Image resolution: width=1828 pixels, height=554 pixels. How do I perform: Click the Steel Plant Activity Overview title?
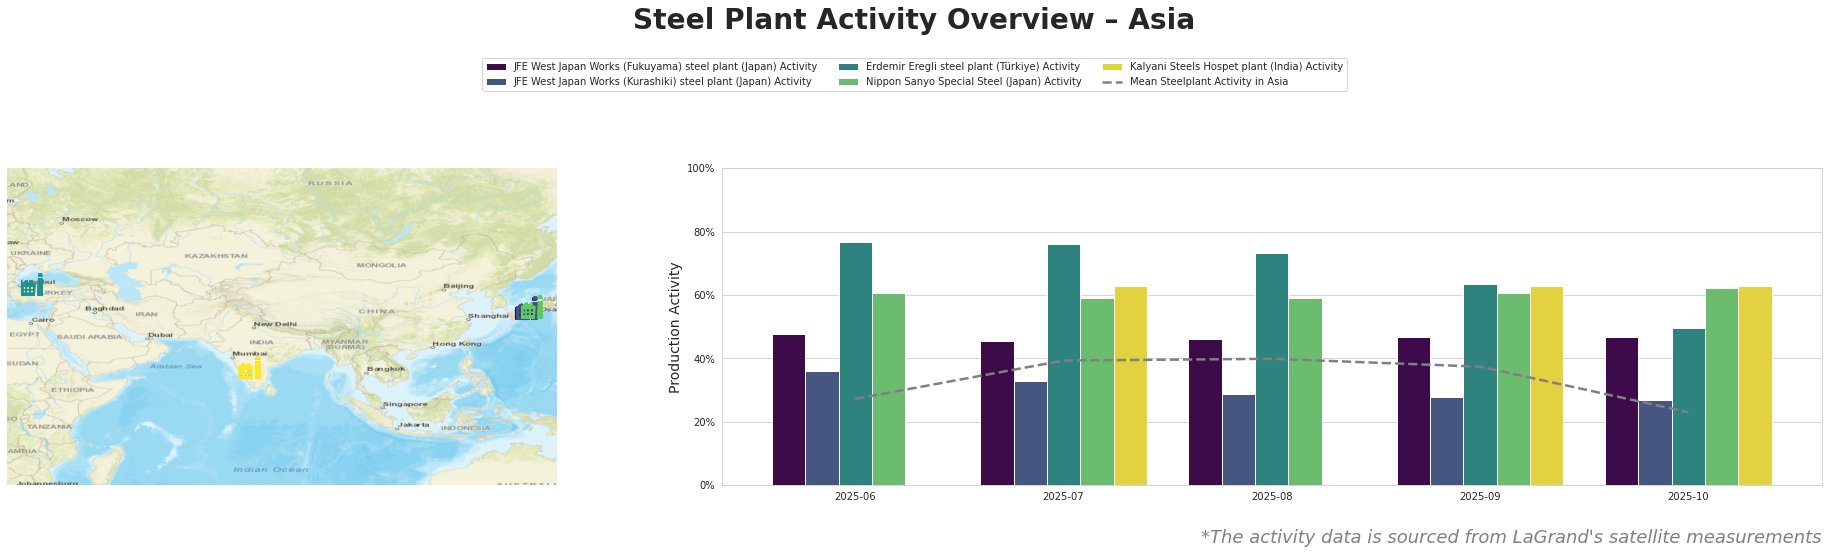point(913,20)
